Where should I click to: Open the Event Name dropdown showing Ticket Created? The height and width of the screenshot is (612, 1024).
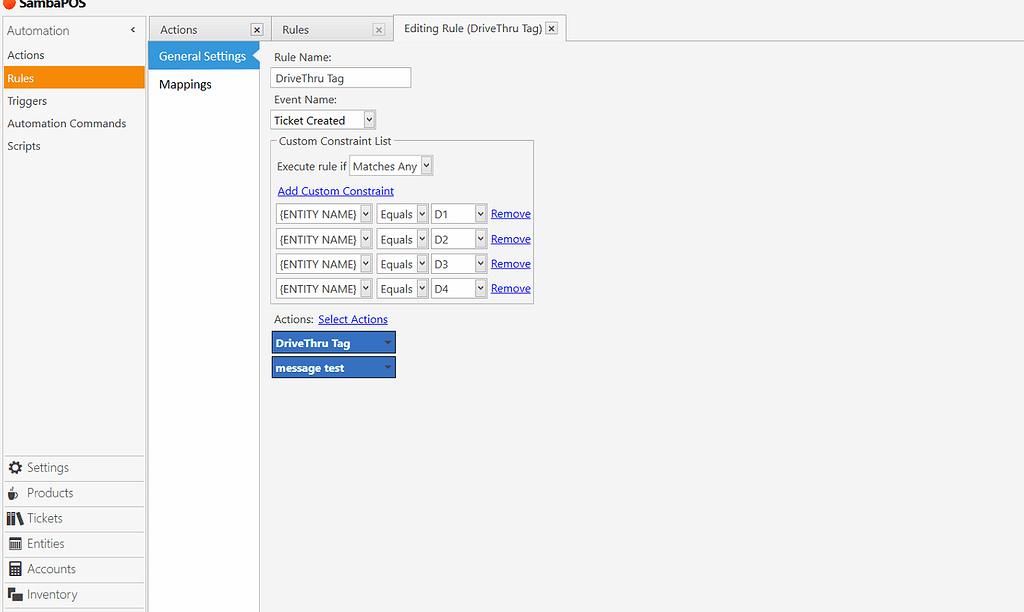pos(369,120)
